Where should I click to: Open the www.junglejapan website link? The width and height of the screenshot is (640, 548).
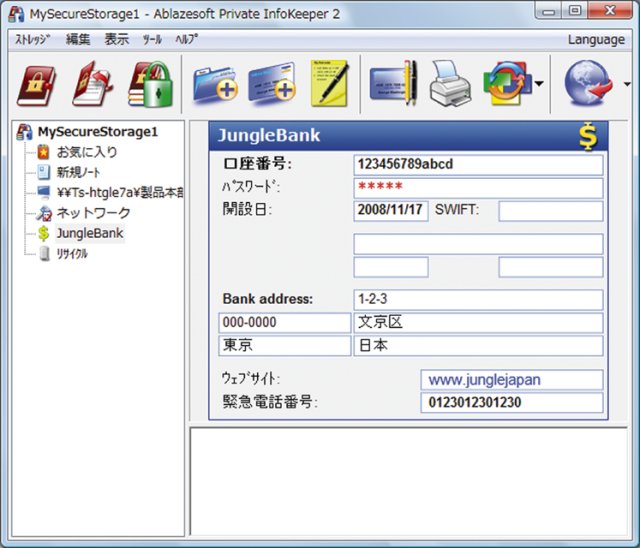[x=484, y=380]
